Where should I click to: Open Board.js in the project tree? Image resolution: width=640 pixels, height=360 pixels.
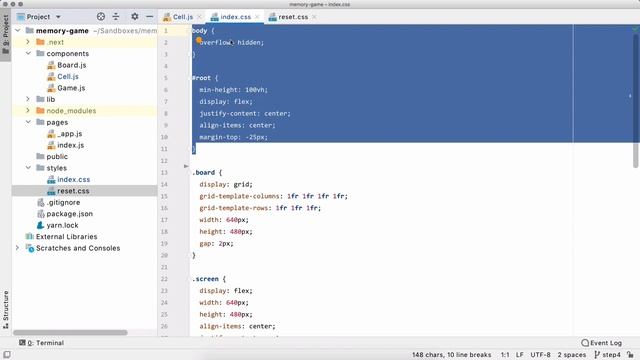(x=71, y=65)
